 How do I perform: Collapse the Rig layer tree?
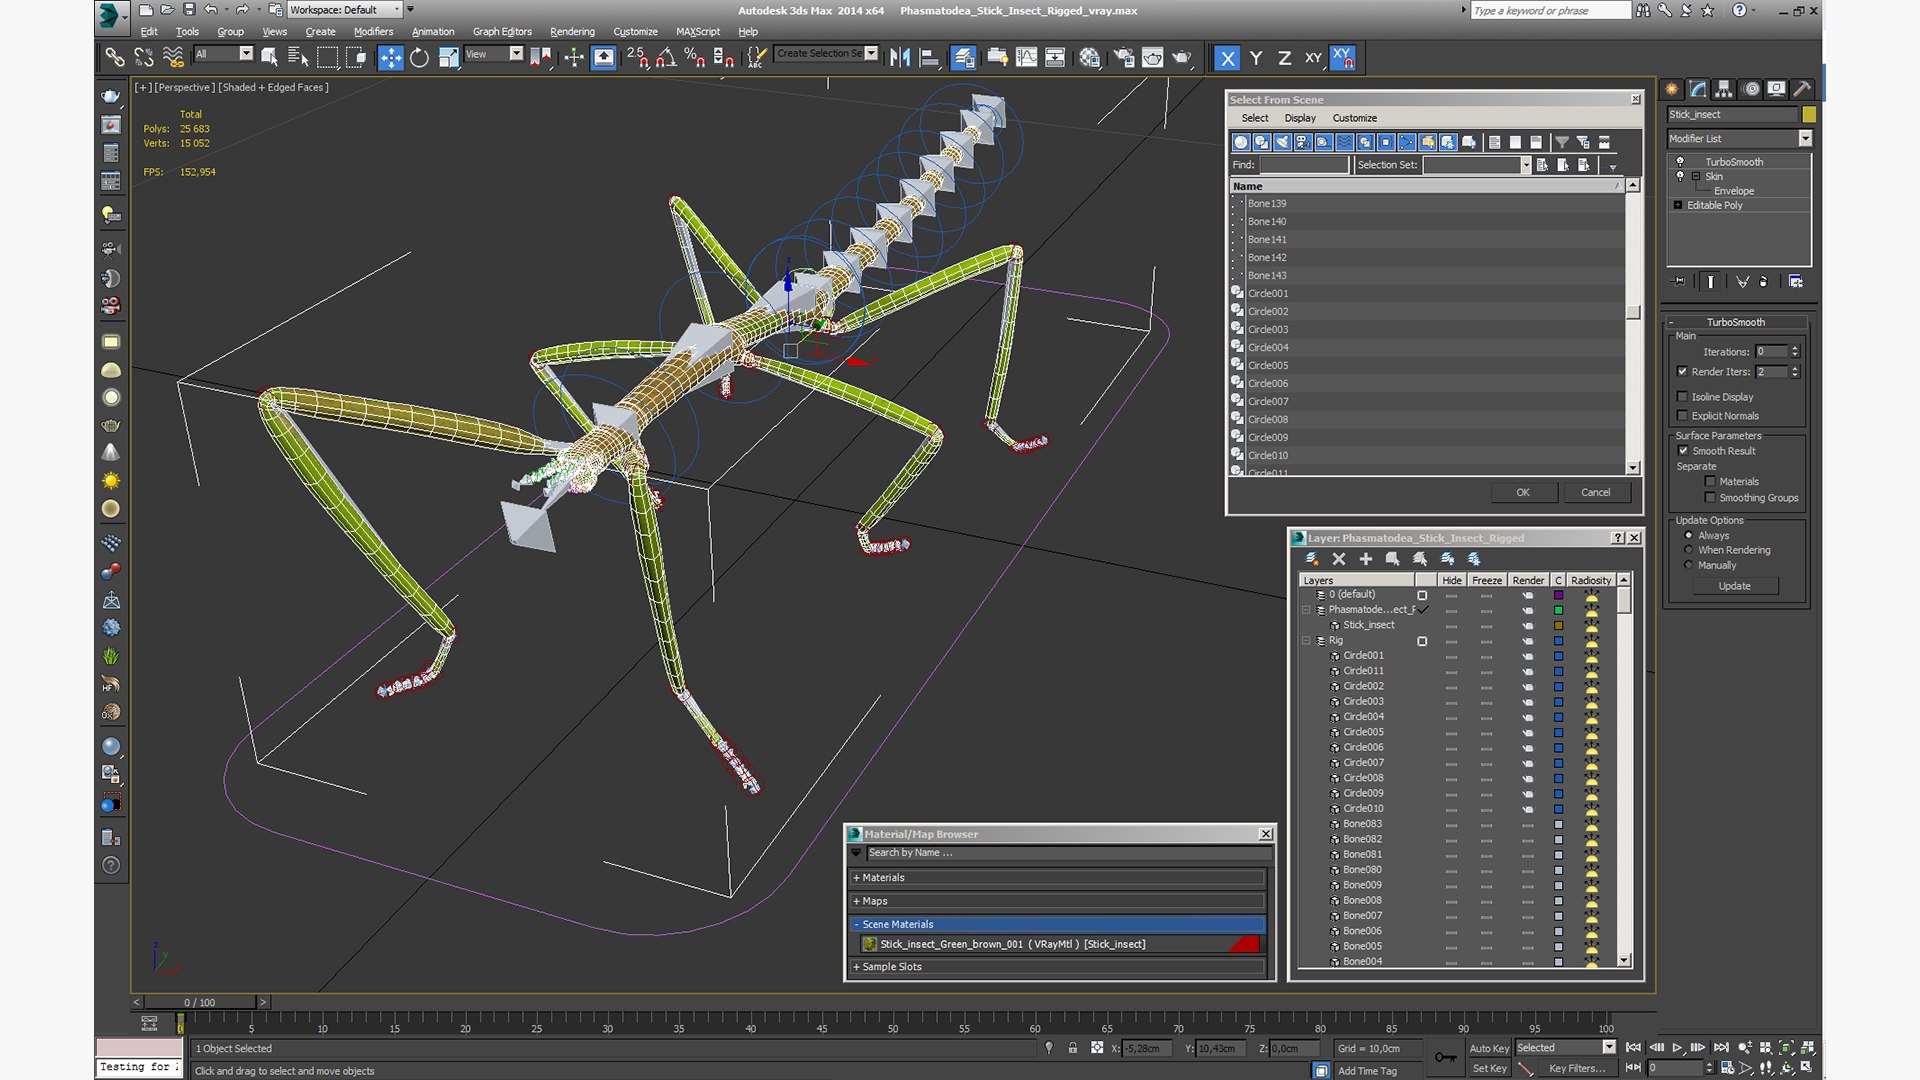click(1306, 641)
